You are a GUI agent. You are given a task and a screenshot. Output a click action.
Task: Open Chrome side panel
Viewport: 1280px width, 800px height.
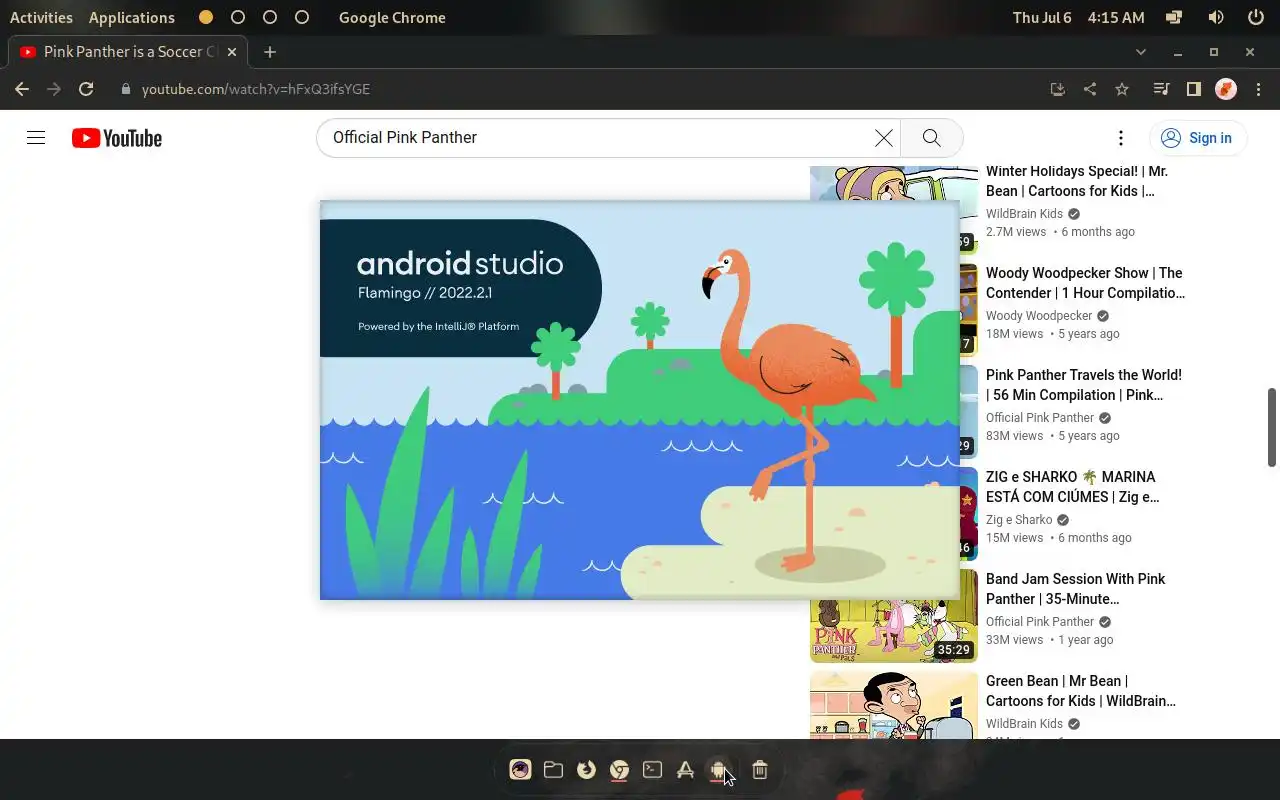(x=1193, y=89)
